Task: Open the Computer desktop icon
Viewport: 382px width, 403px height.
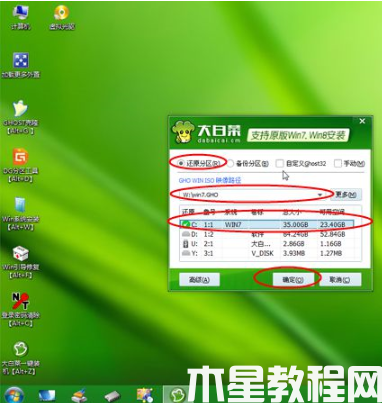Action: pyautogui.click(x=20, y=18)
